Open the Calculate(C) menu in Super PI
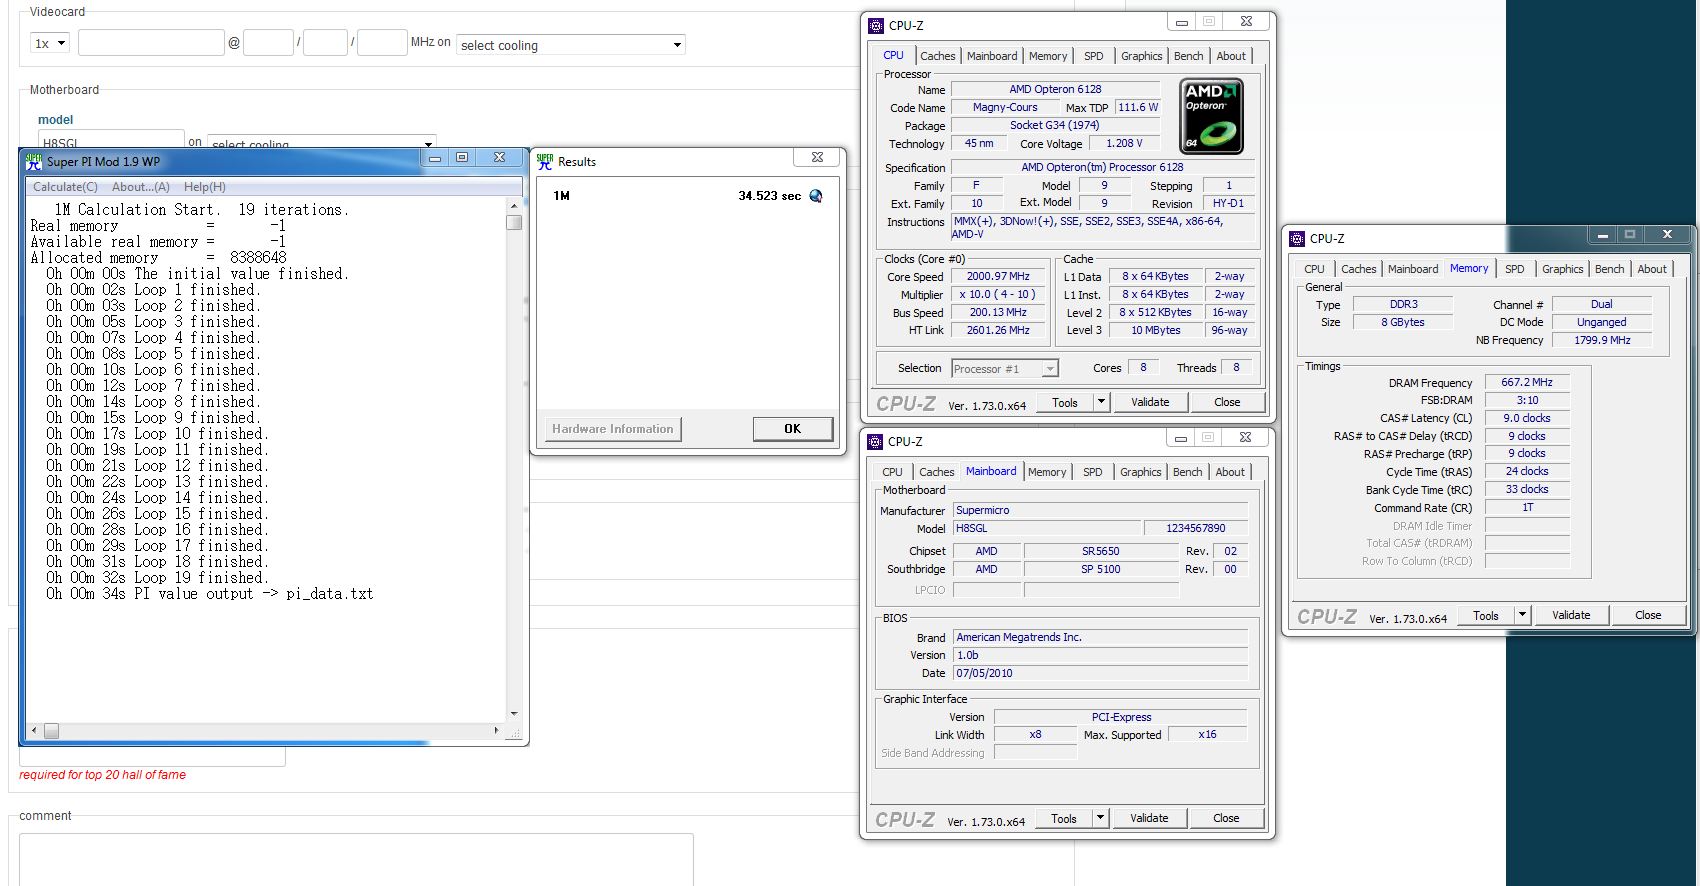This screenshot has width=1700, height=886. (65, 187)
